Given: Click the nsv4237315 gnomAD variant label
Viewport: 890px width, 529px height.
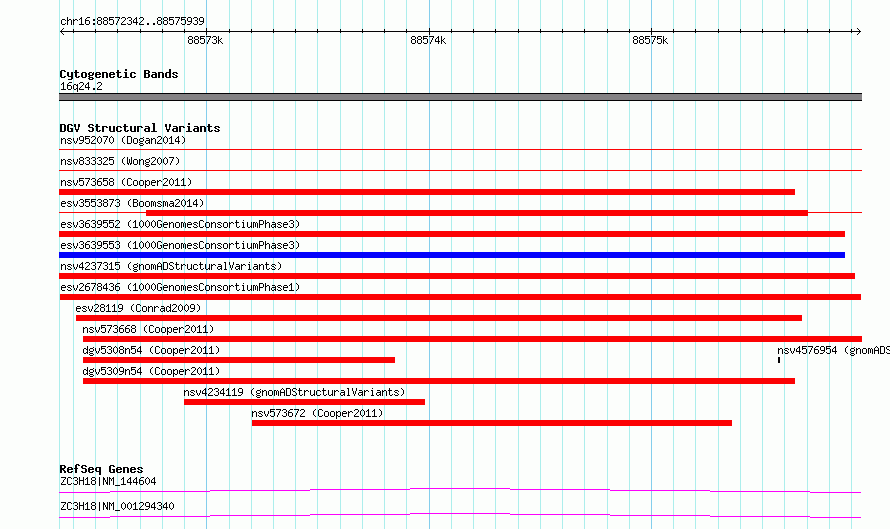Looking at the screenshot, I should [171, 266].
